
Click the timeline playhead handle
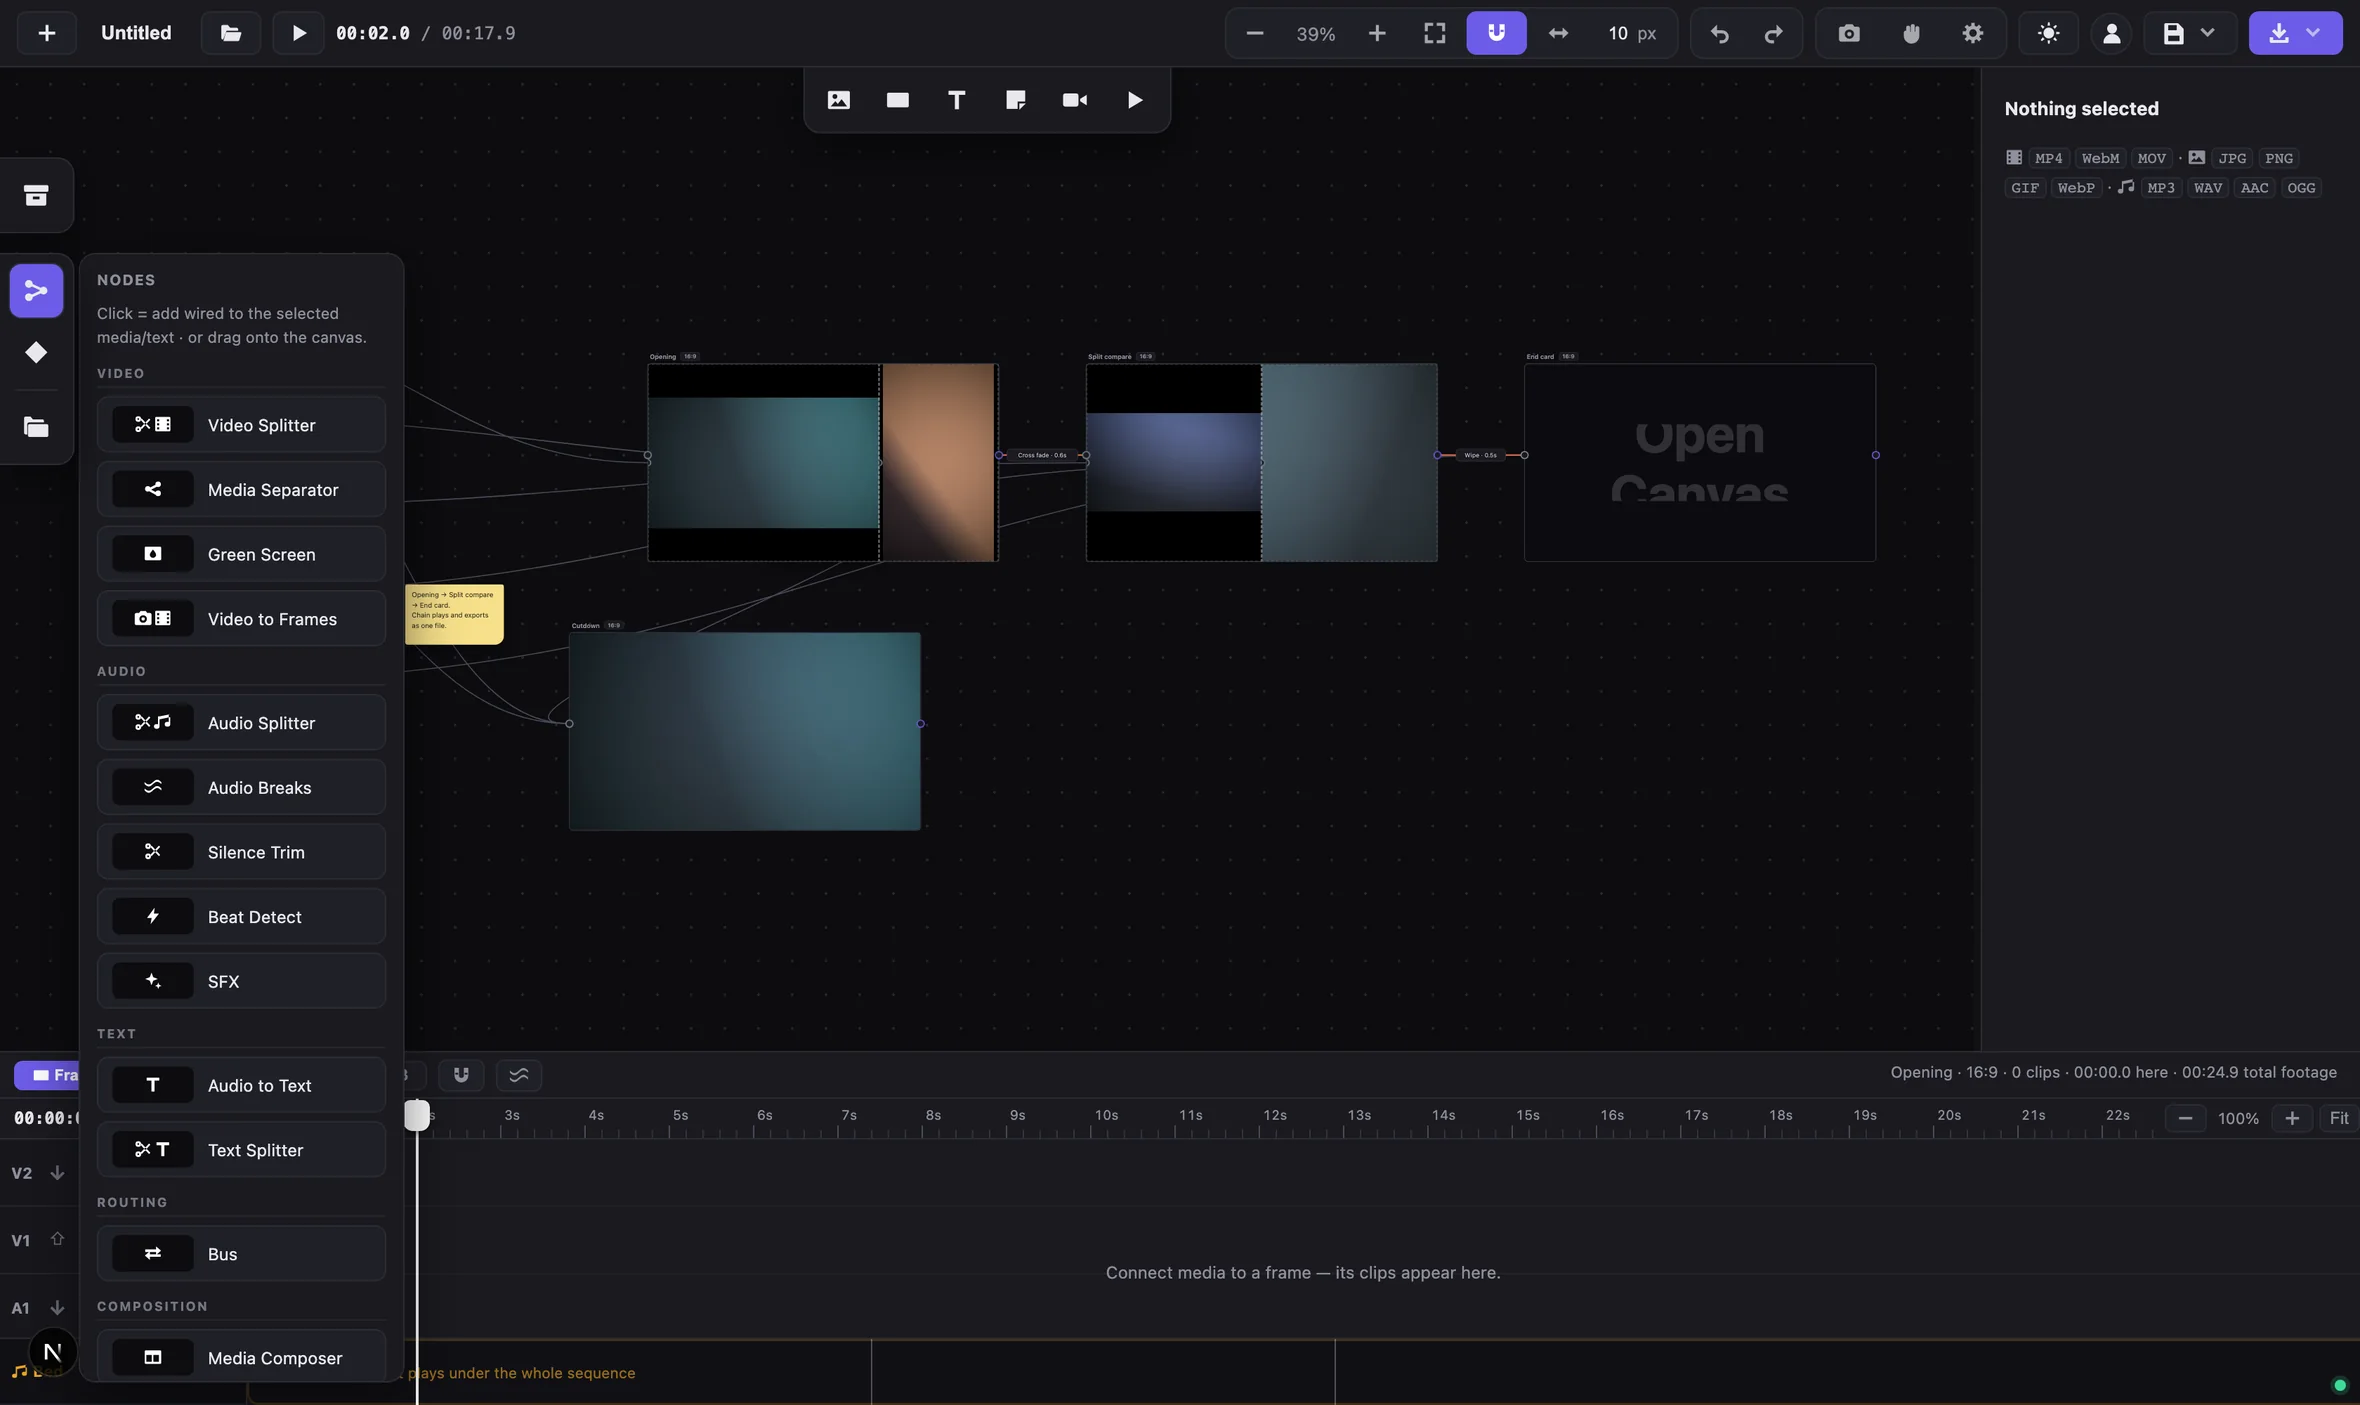417,1115
